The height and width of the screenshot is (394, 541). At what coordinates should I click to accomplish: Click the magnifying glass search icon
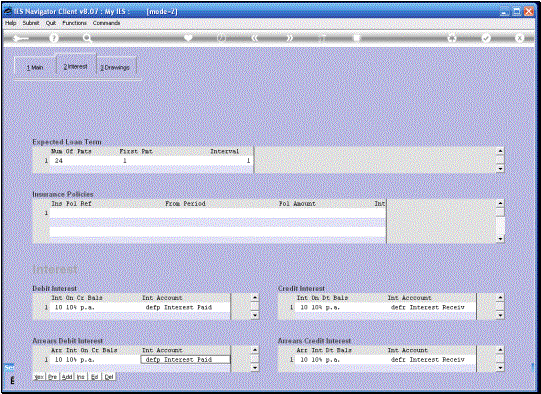tap(87, 38)
